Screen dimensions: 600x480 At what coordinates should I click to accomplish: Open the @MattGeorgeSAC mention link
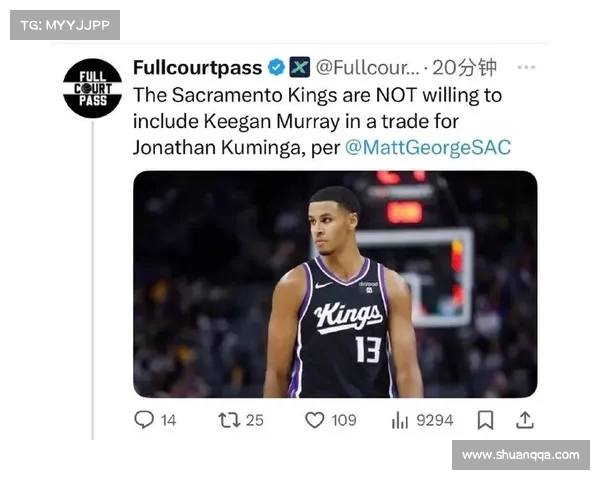tap(427, 147)
